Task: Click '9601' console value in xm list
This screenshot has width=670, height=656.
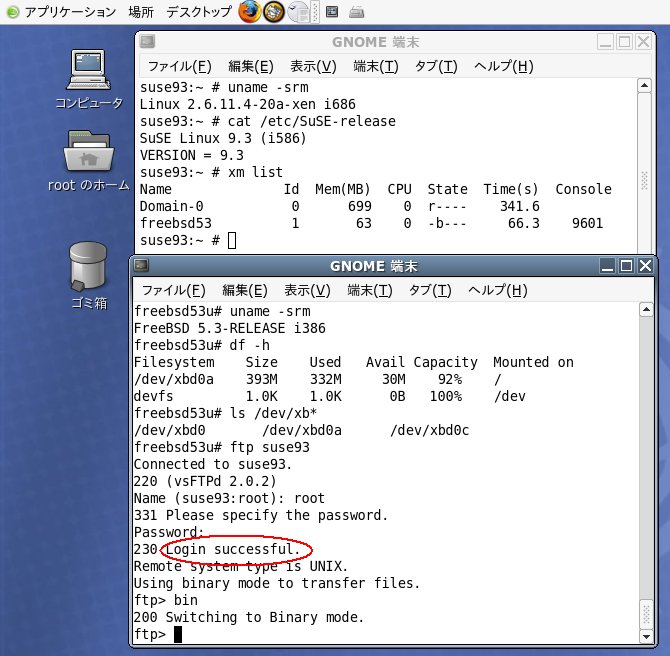Action: [588, 223]
